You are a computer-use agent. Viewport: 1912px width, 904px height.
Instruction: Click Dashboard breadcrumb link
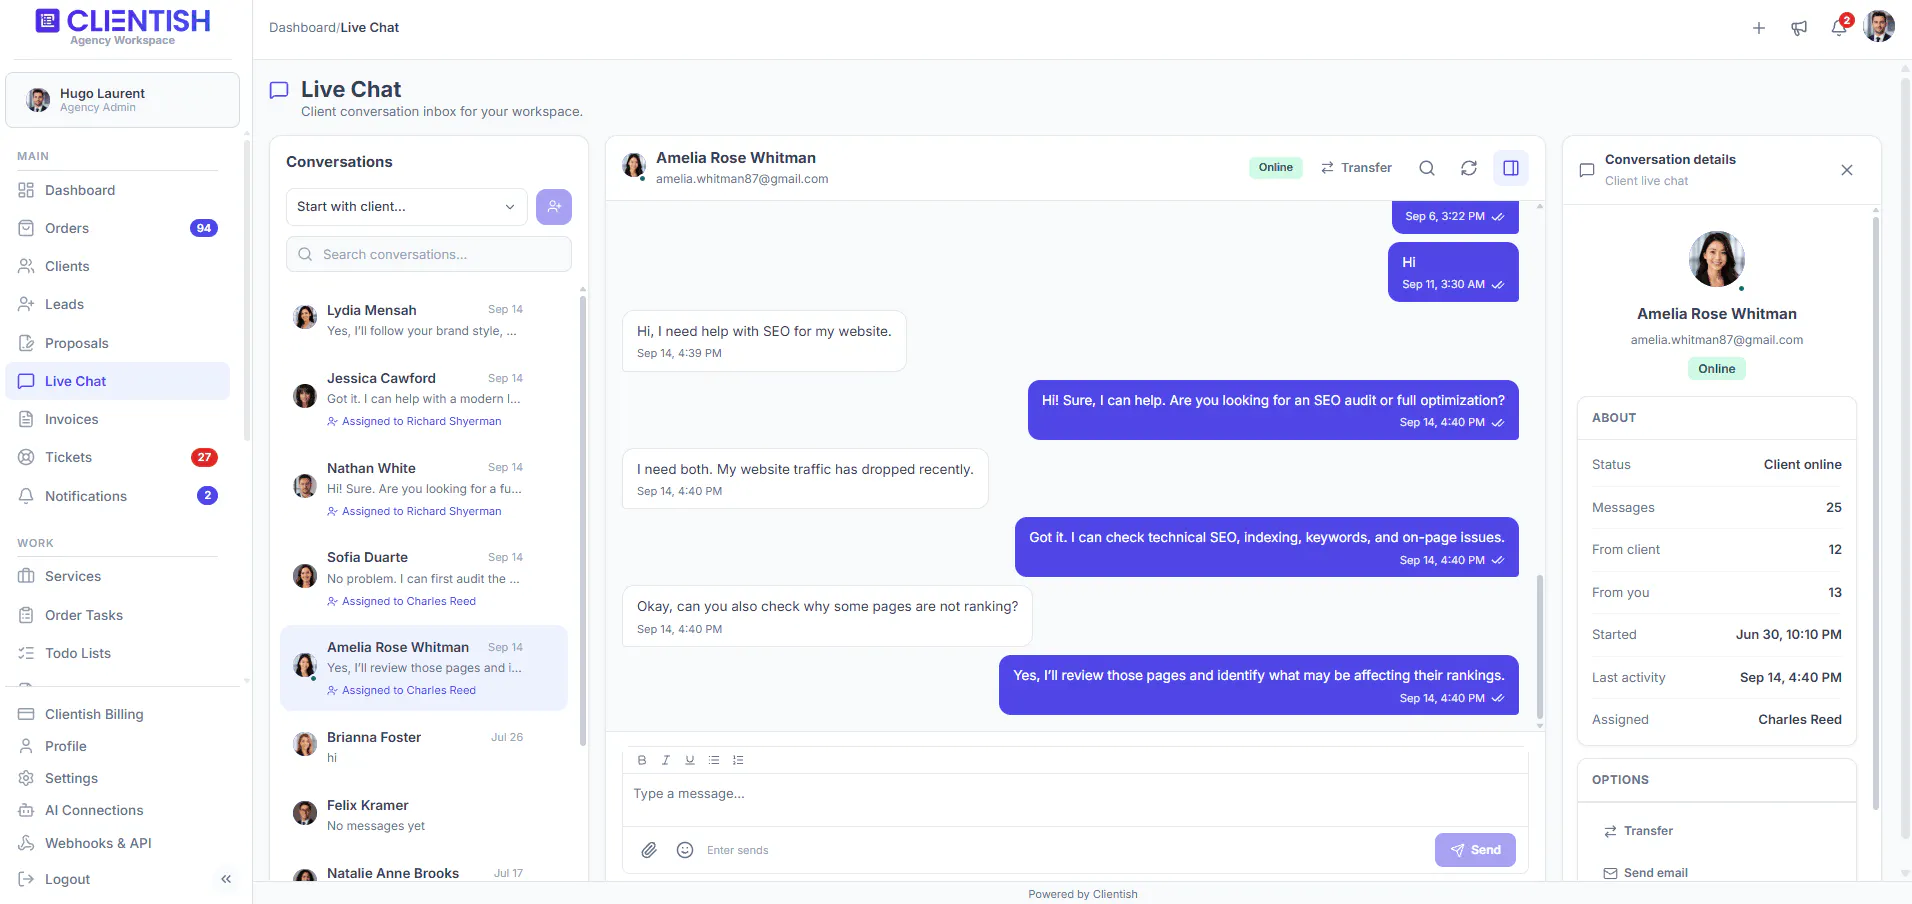302,27
